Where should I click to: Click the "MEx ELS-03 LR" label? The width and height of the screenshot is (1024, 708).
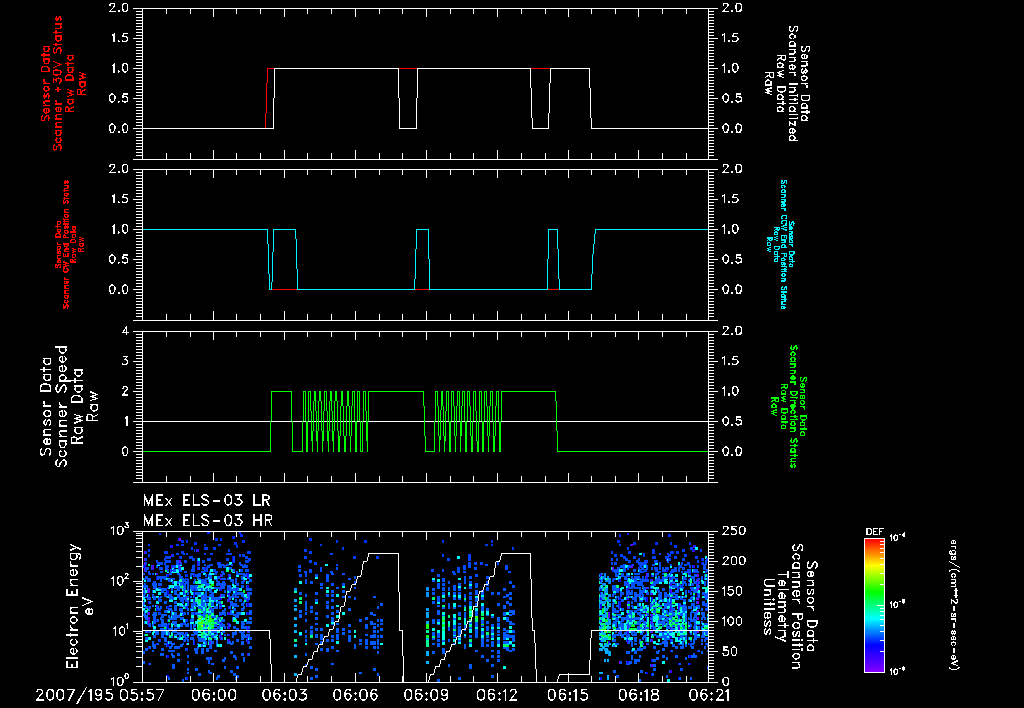point(206,501)
